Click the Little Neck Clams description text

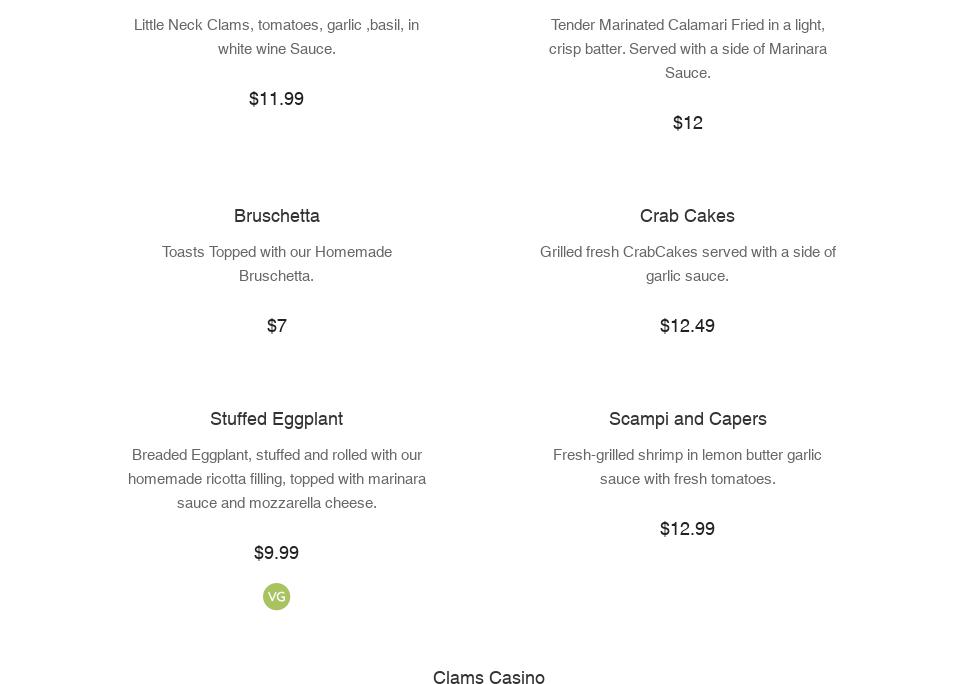(276, 37)
